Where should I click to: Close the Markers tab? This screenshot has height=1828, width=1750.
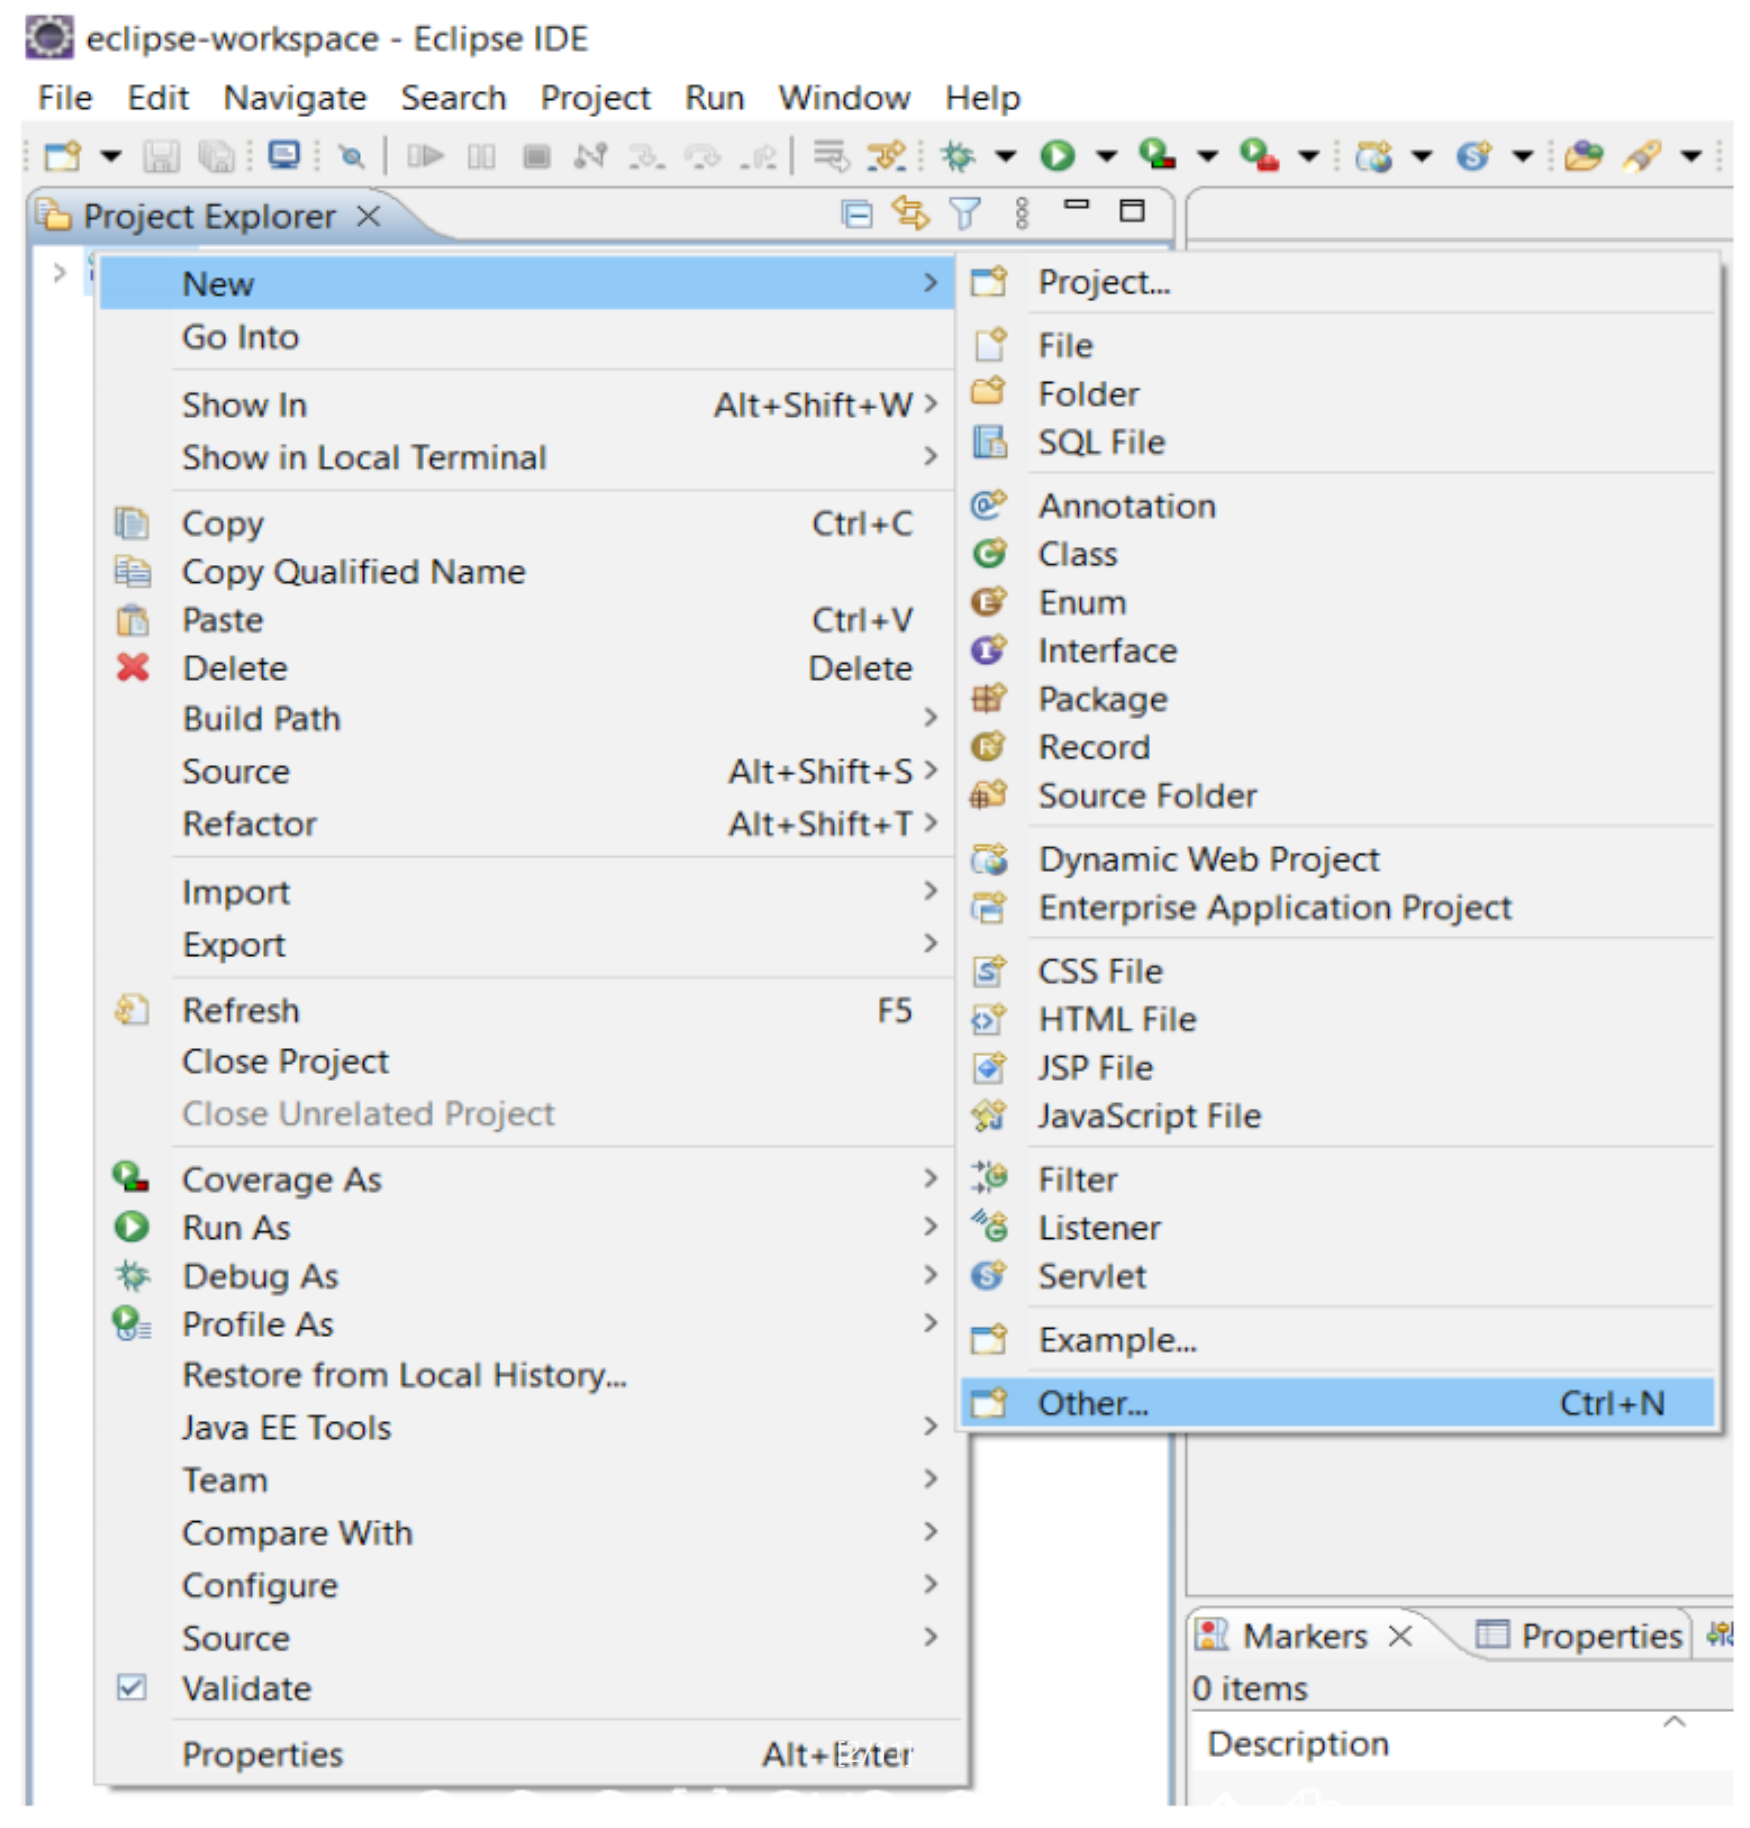point(1401,1637)
